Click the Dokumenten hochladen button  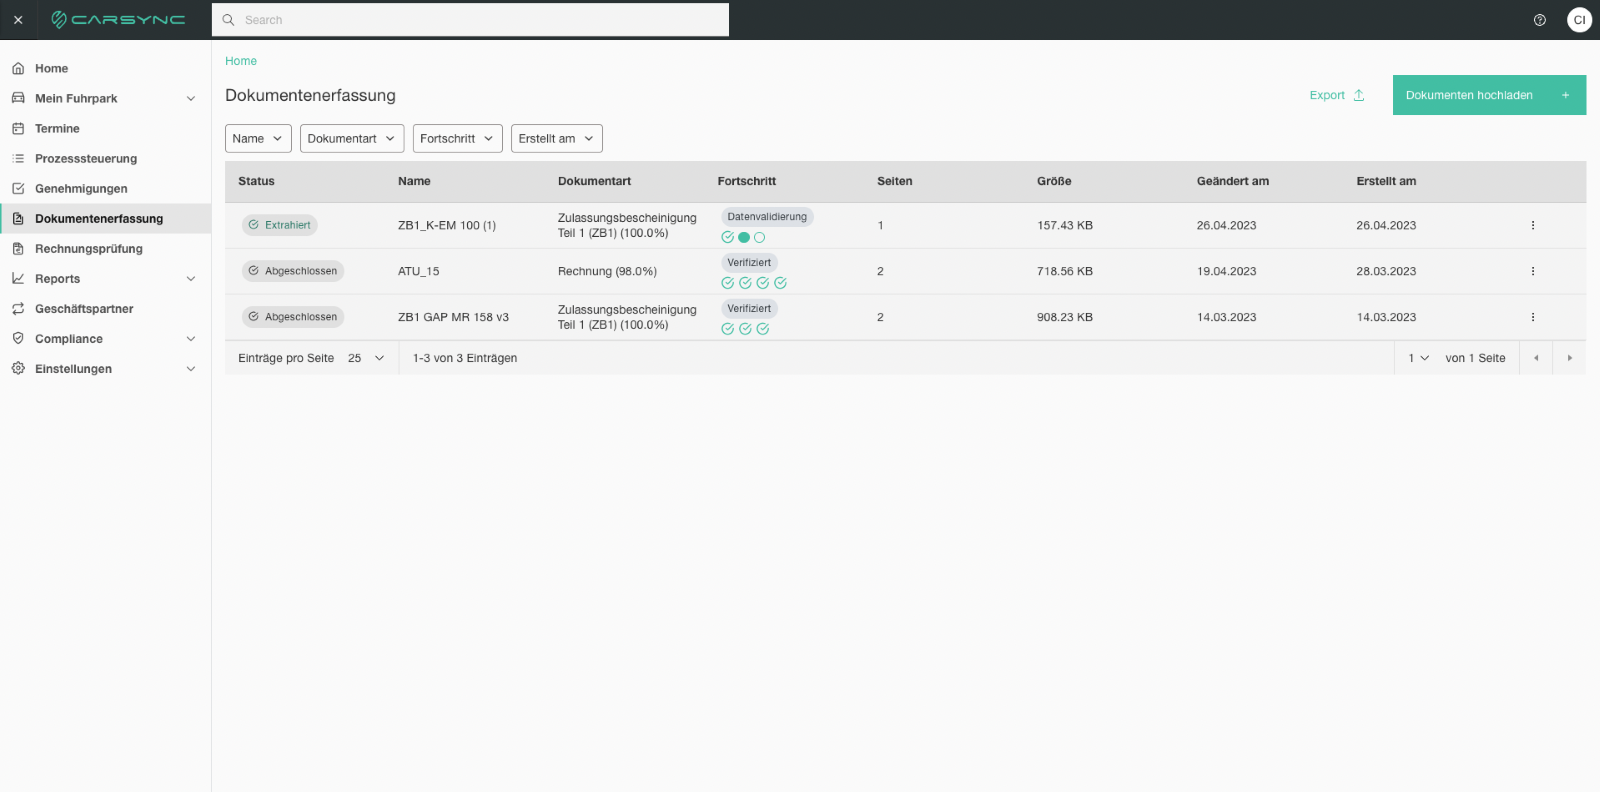[1489, 95]
